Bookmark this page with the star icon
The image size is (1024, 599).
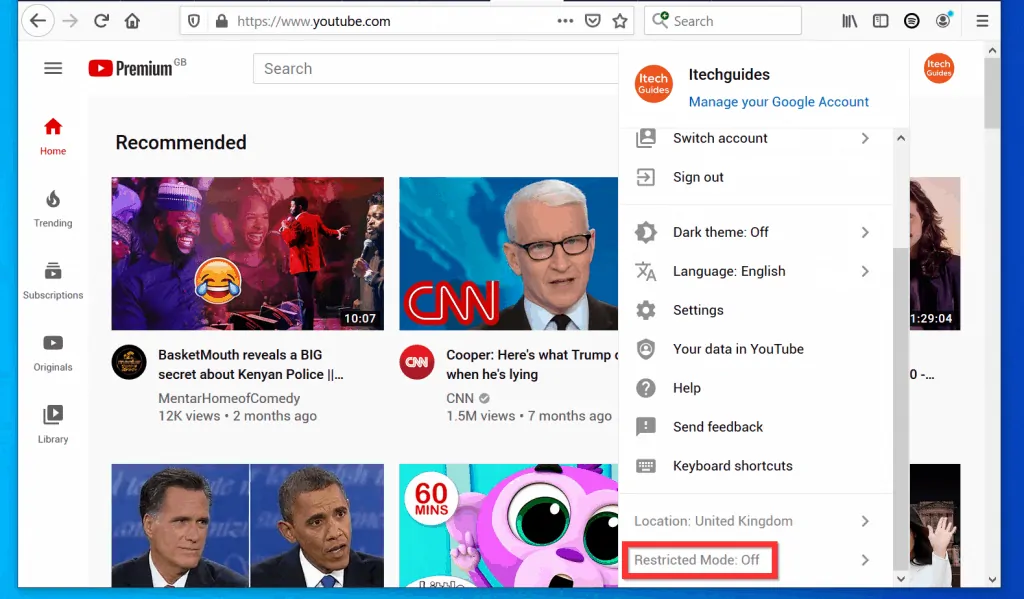coord(620,21)
